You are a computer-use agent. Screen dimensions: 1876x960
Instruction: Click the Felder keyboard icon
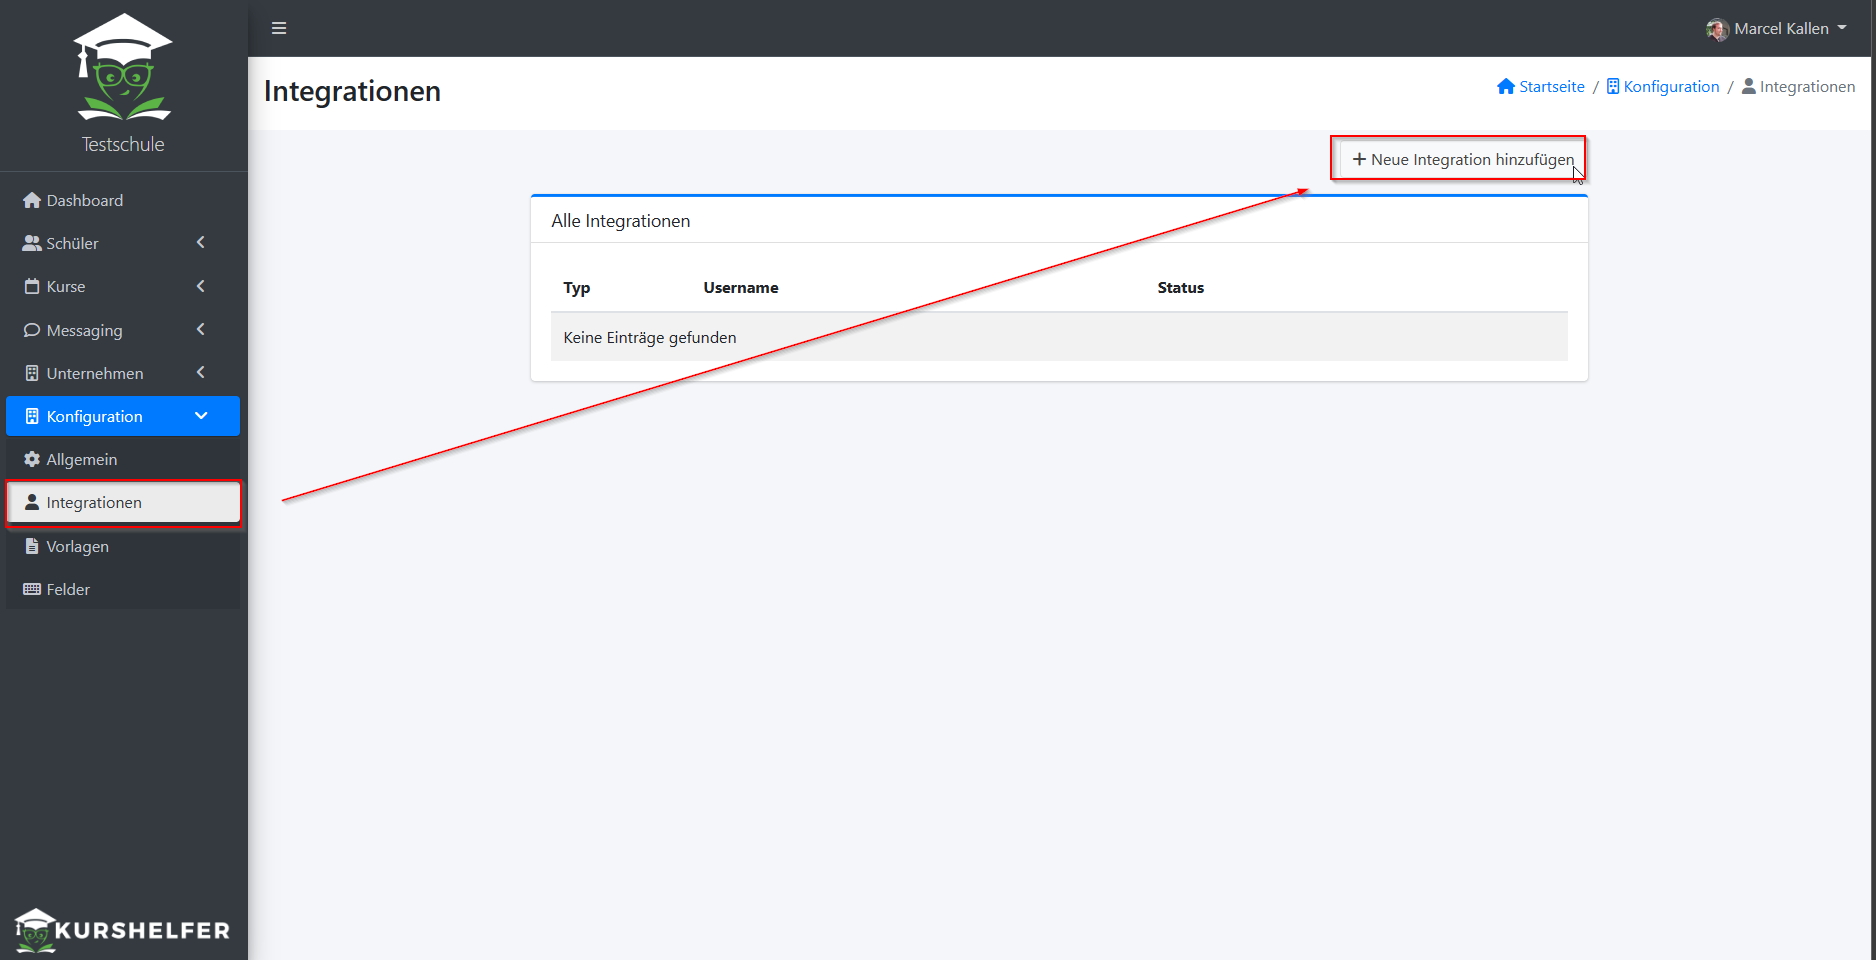32,589
